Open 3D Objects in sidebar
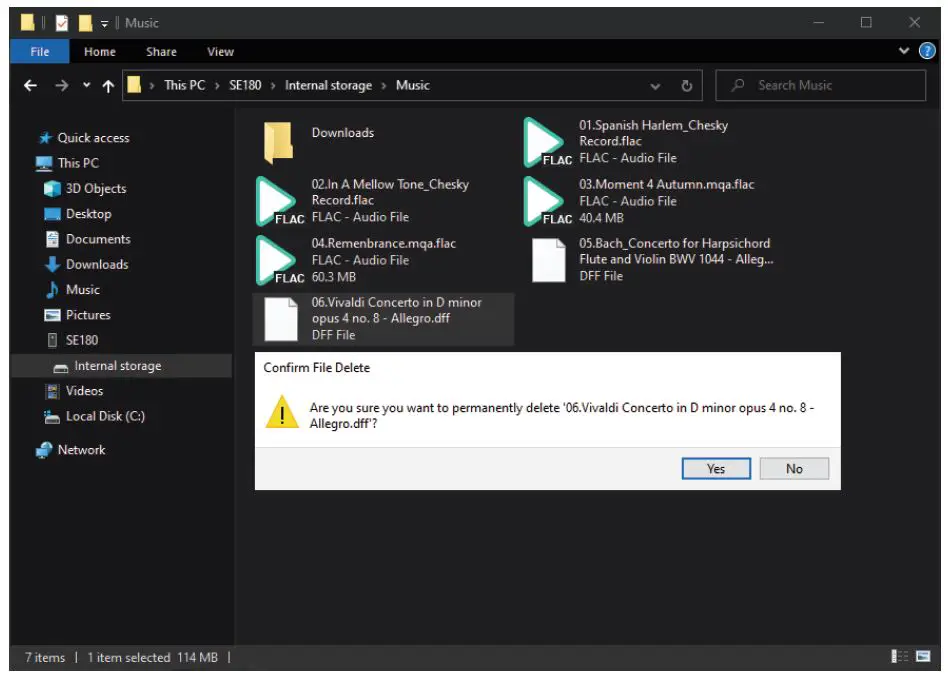 pos(96,189)
